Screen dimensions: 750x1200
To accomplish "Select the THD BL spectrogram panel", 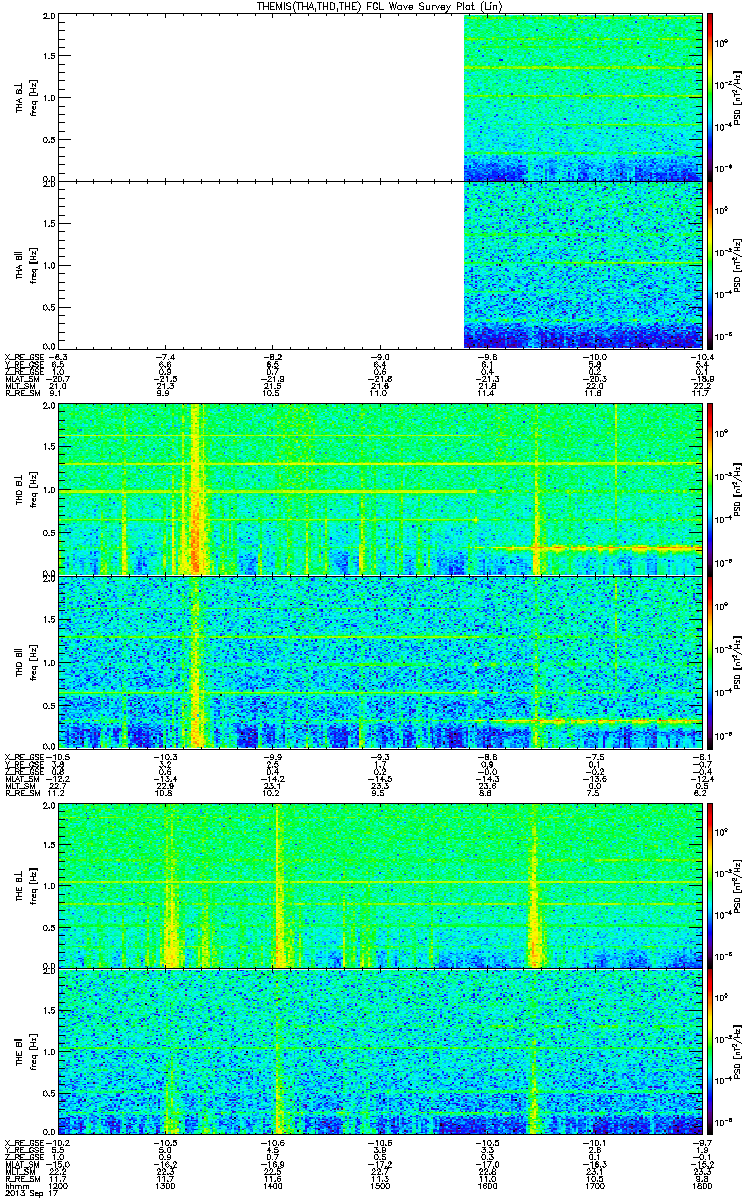I will point(381,489).
